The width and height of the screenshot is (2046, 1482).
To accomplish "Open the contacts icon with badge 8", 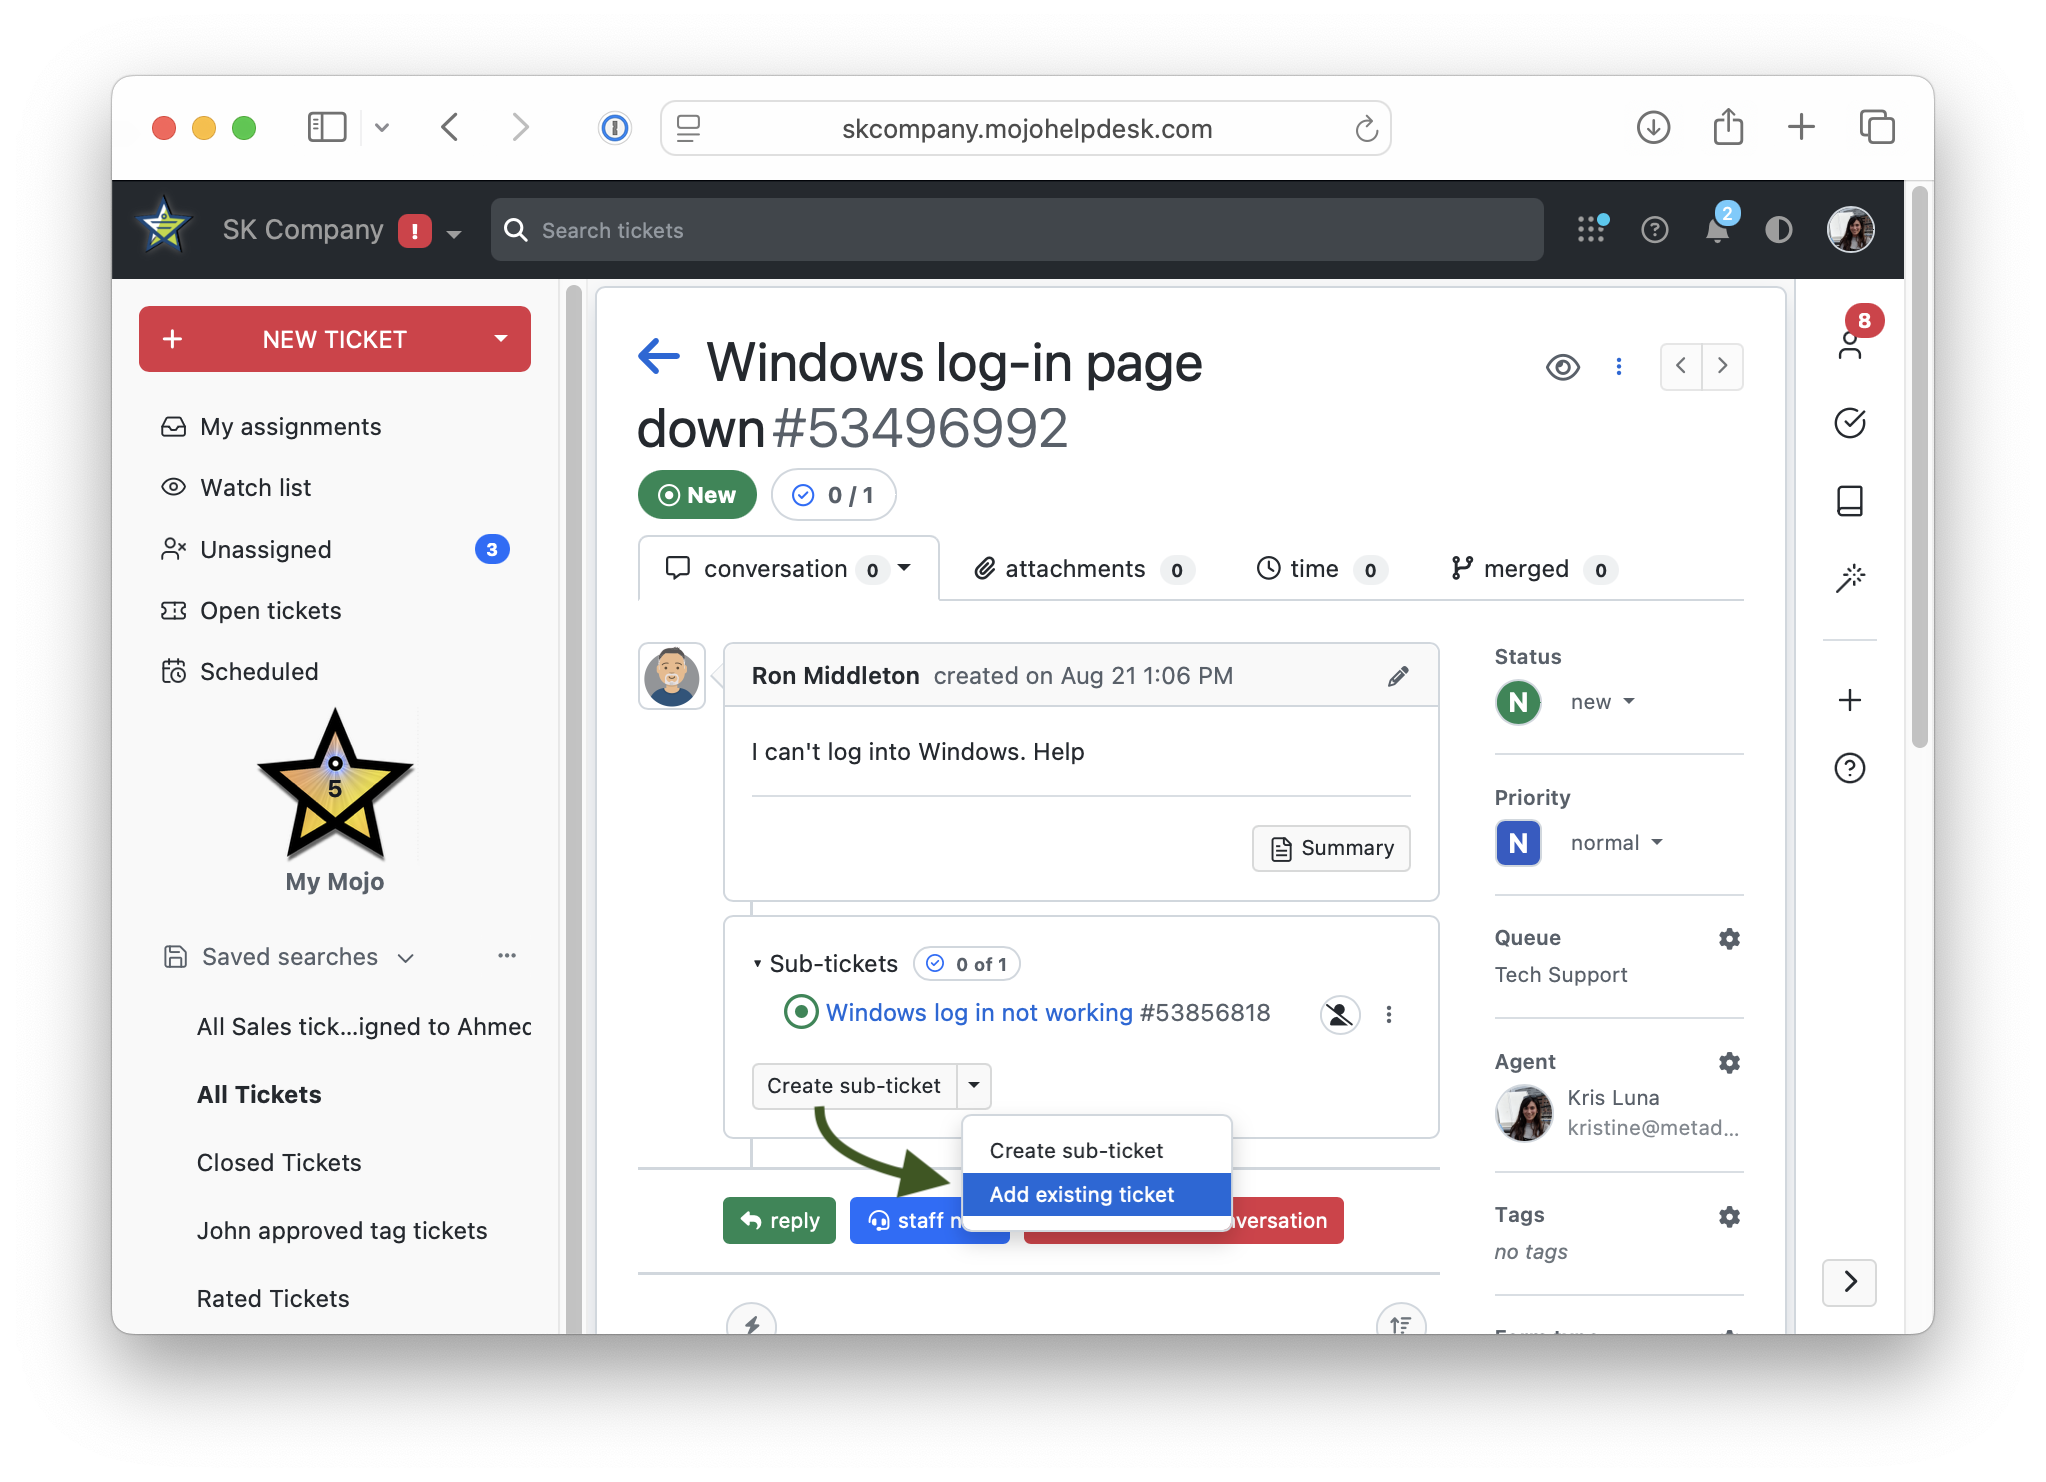I will pyautogui.click(x=1850, y=344).
